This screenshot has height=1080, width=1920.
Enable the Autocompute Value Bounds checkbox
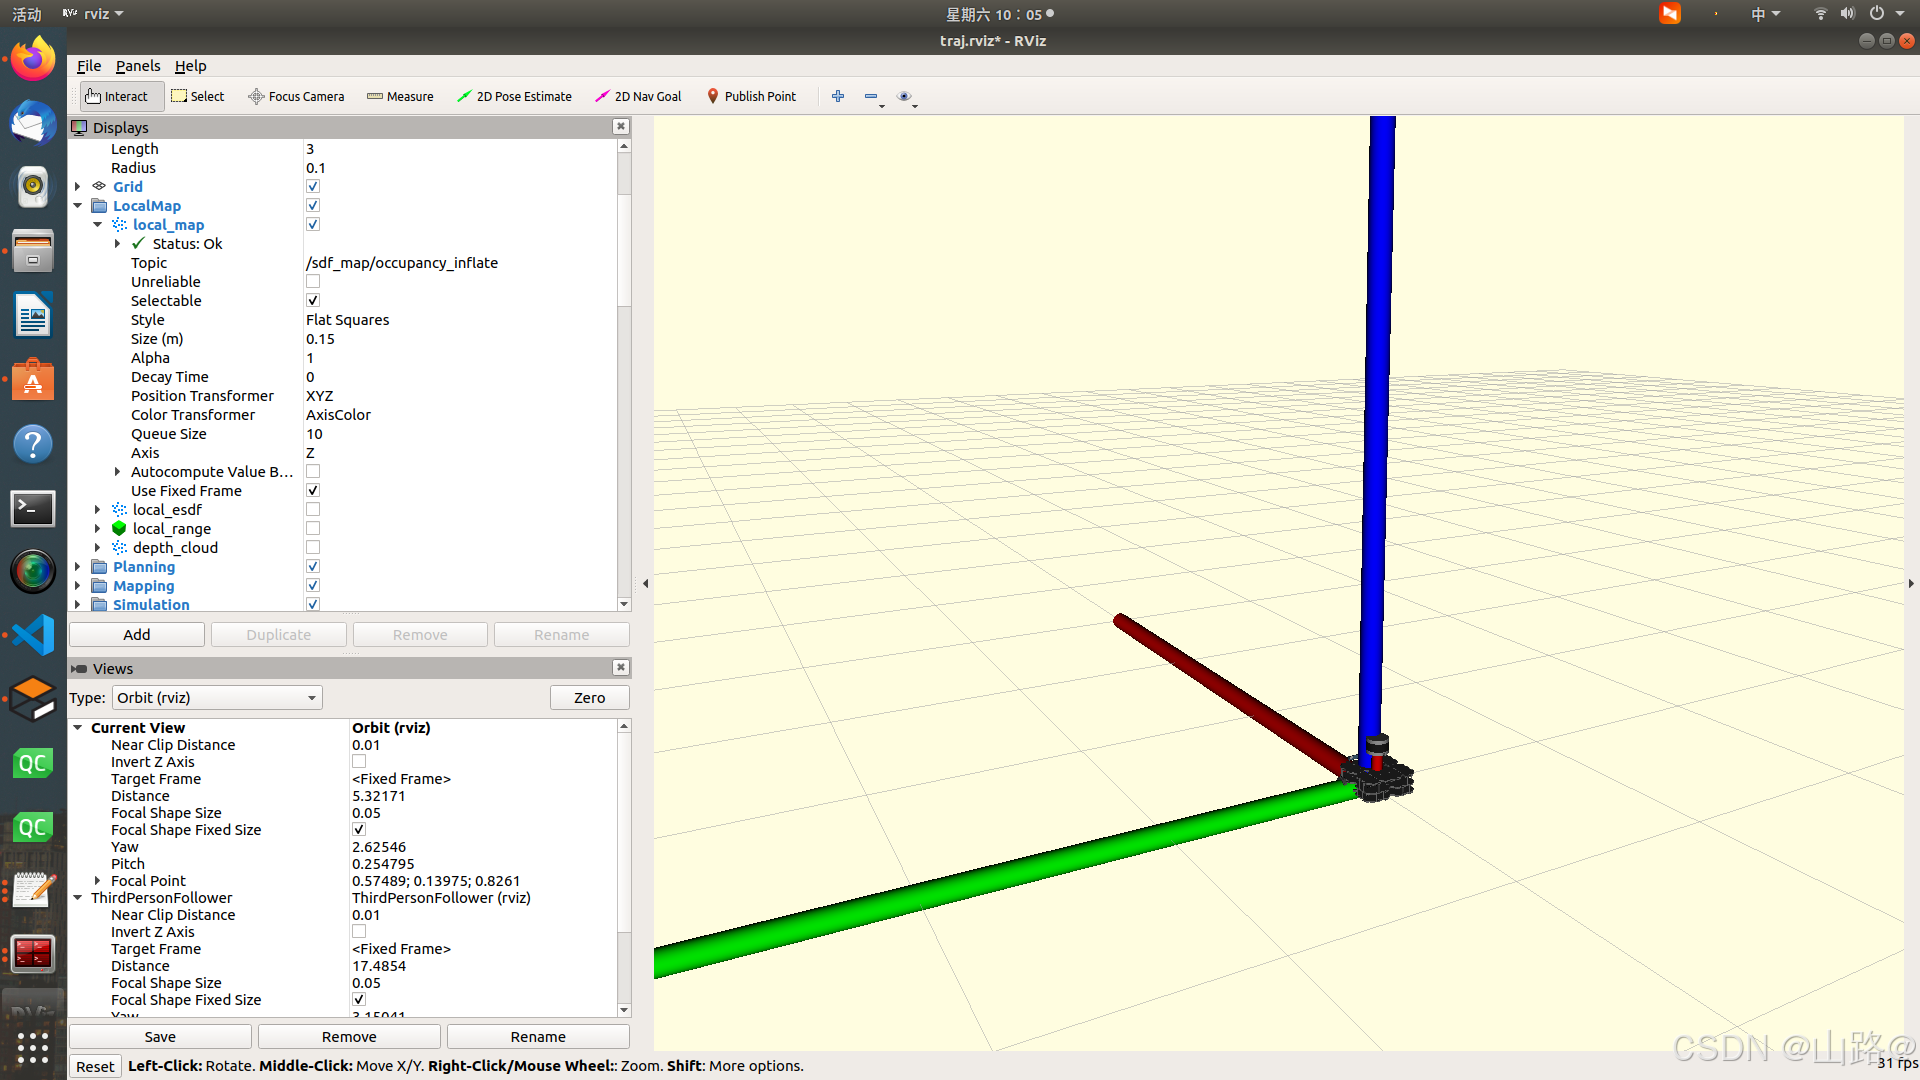313,471
